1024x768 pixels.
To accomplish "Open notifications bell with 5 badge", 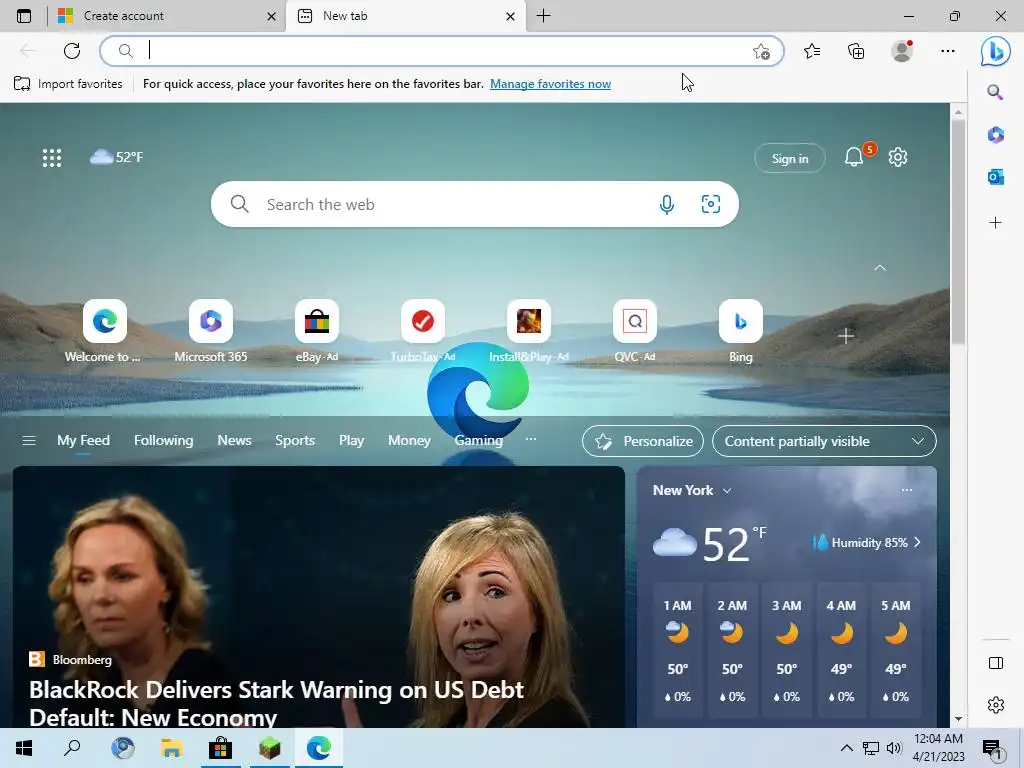I will 854,157.
